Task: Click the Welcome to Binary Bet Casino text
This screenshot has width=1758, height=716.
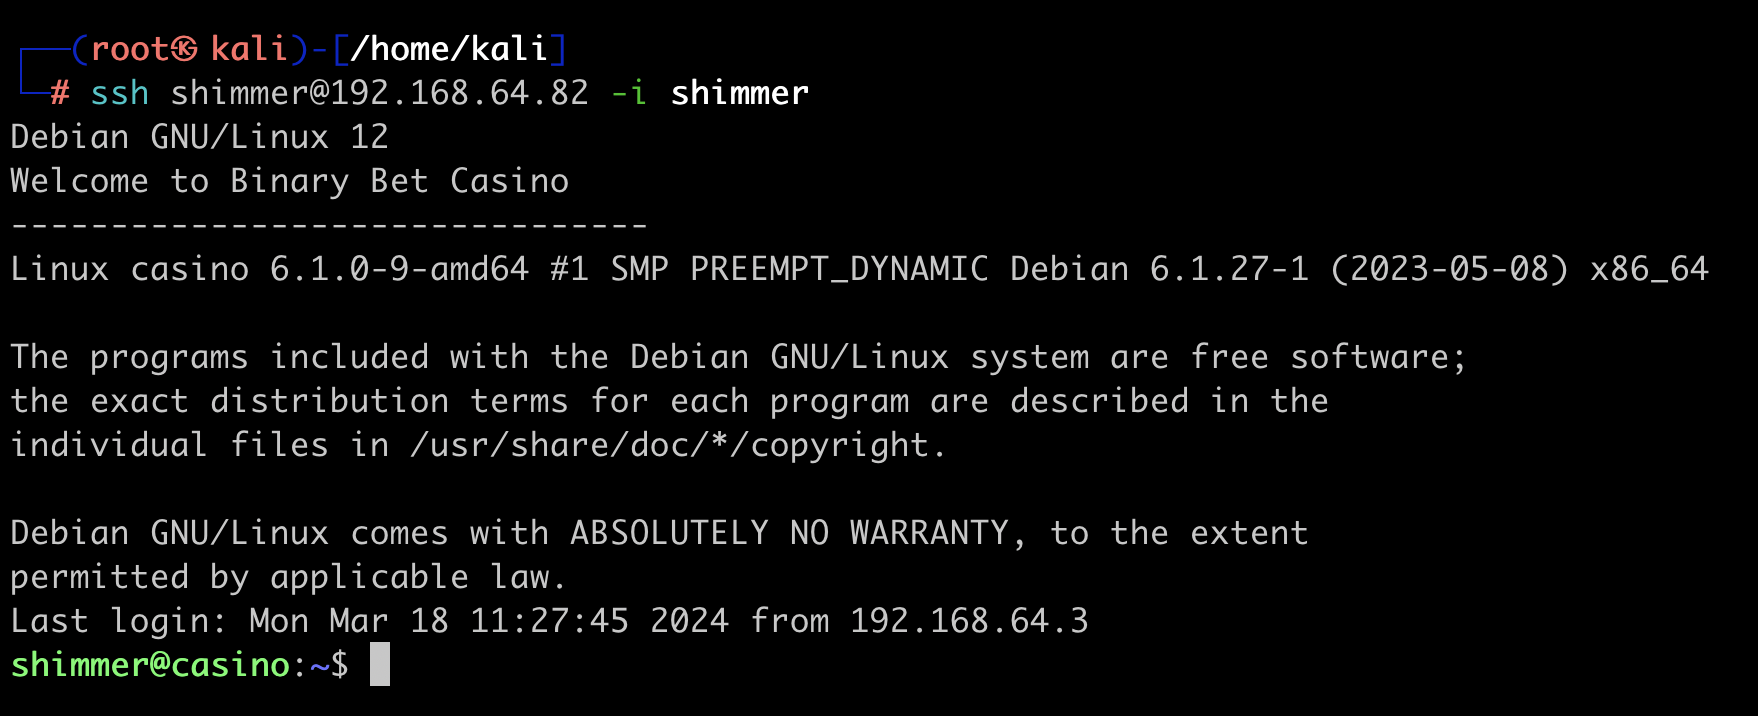Action: tap(290, 181)
